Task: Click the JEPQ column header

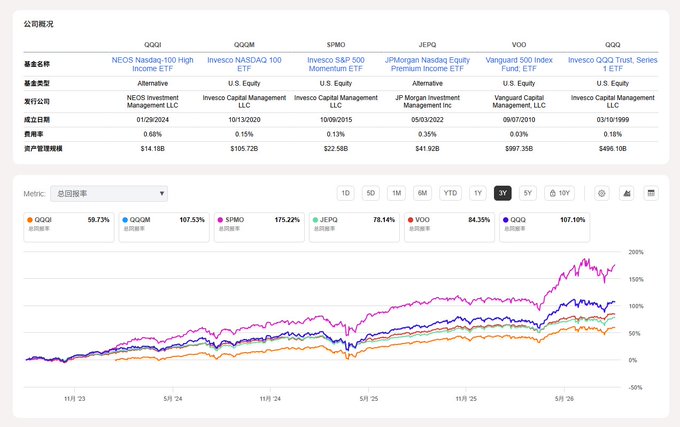Action: pos(428,45)
